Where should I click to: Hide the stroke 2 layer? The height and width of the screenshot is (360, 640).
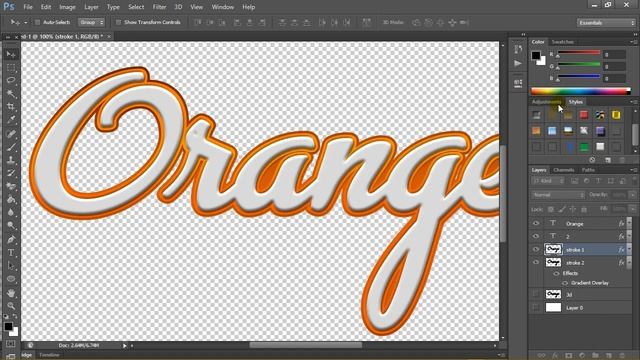[x=536, y=262]
